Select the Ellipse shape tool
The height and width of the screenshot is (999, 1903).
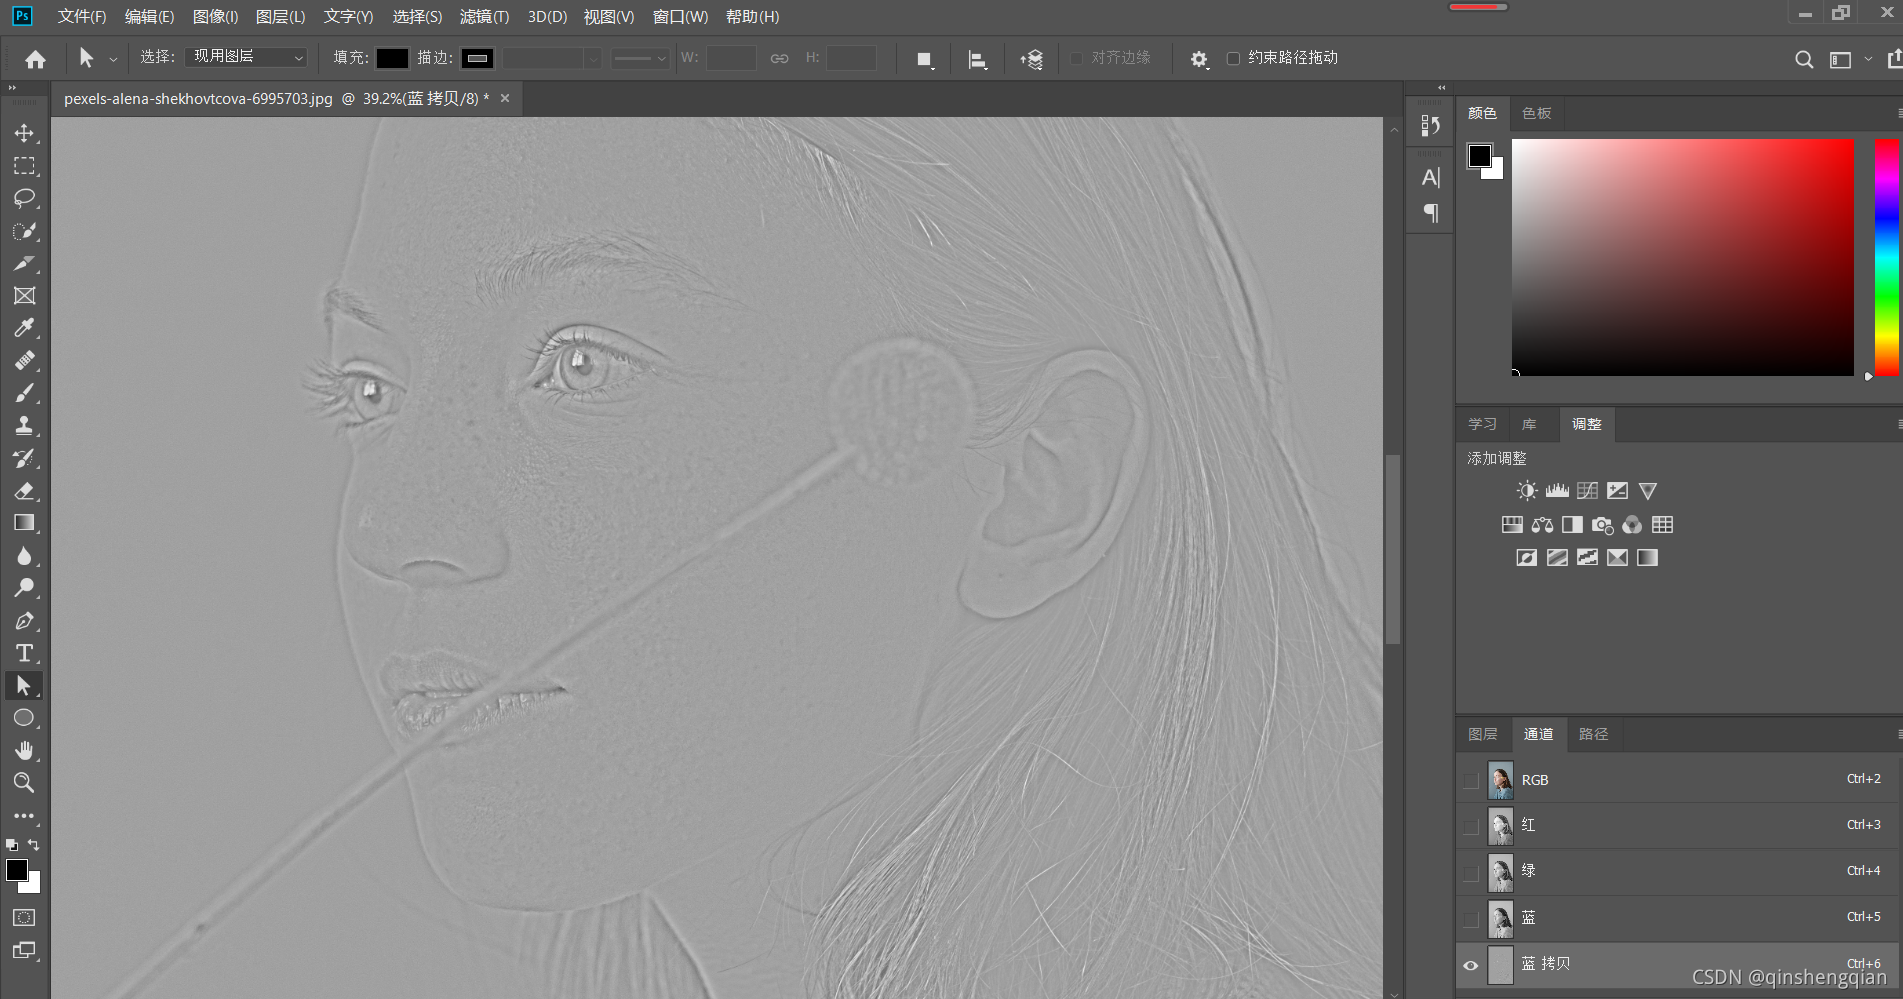pos(24,718)
